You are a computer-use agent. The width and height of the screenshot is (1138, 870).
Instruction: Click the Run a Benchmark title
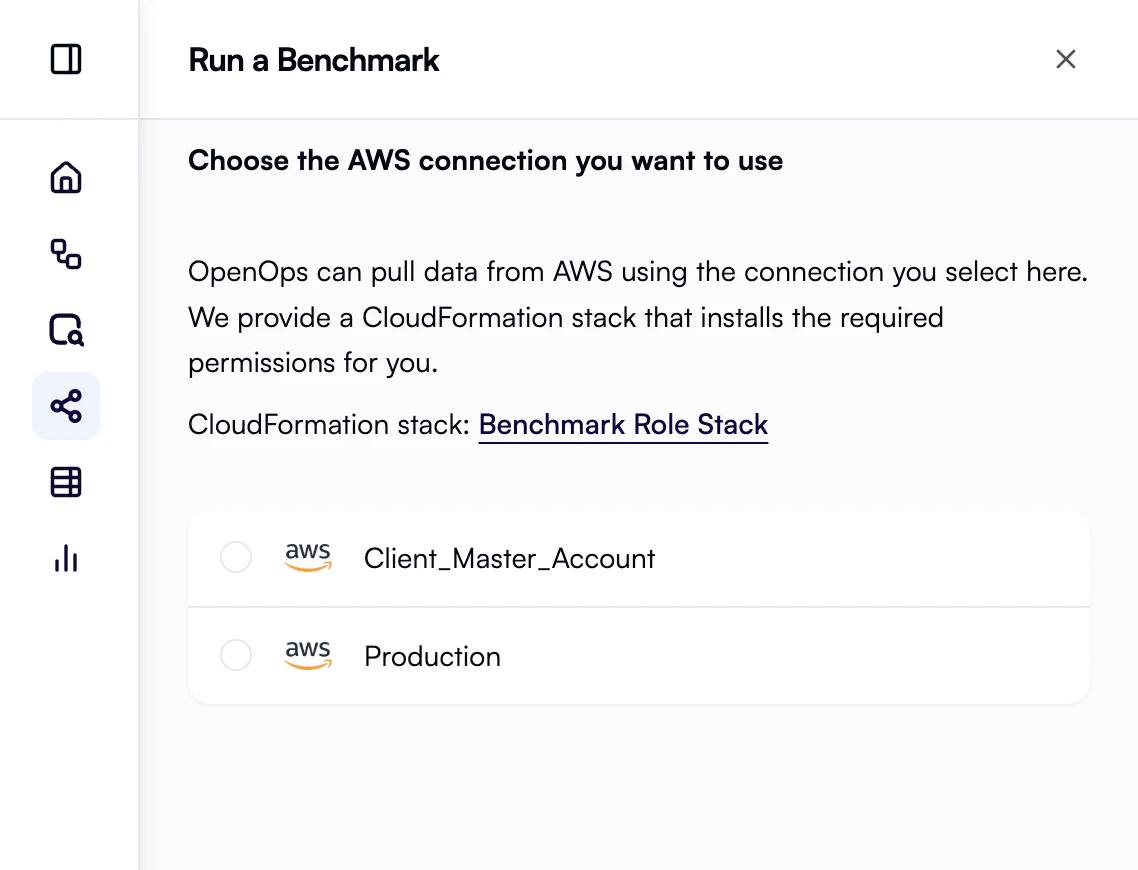pos(313,60)
